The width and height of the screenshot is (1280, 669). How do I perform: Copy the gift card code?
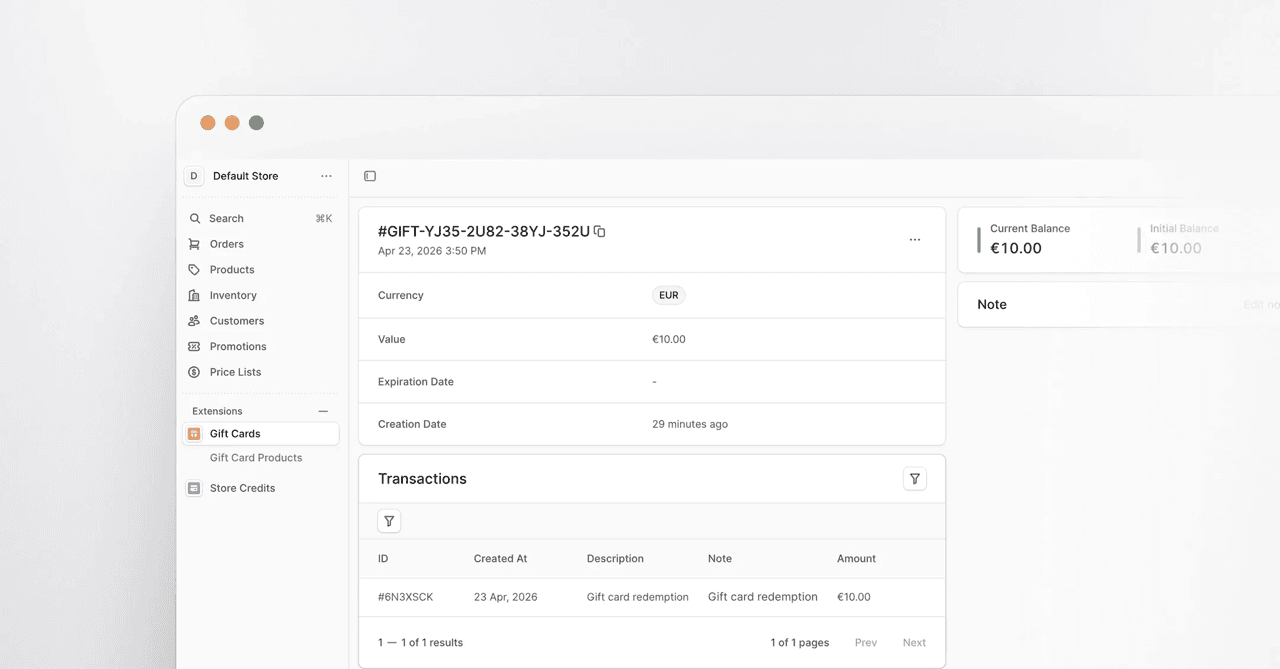(600, 231)
